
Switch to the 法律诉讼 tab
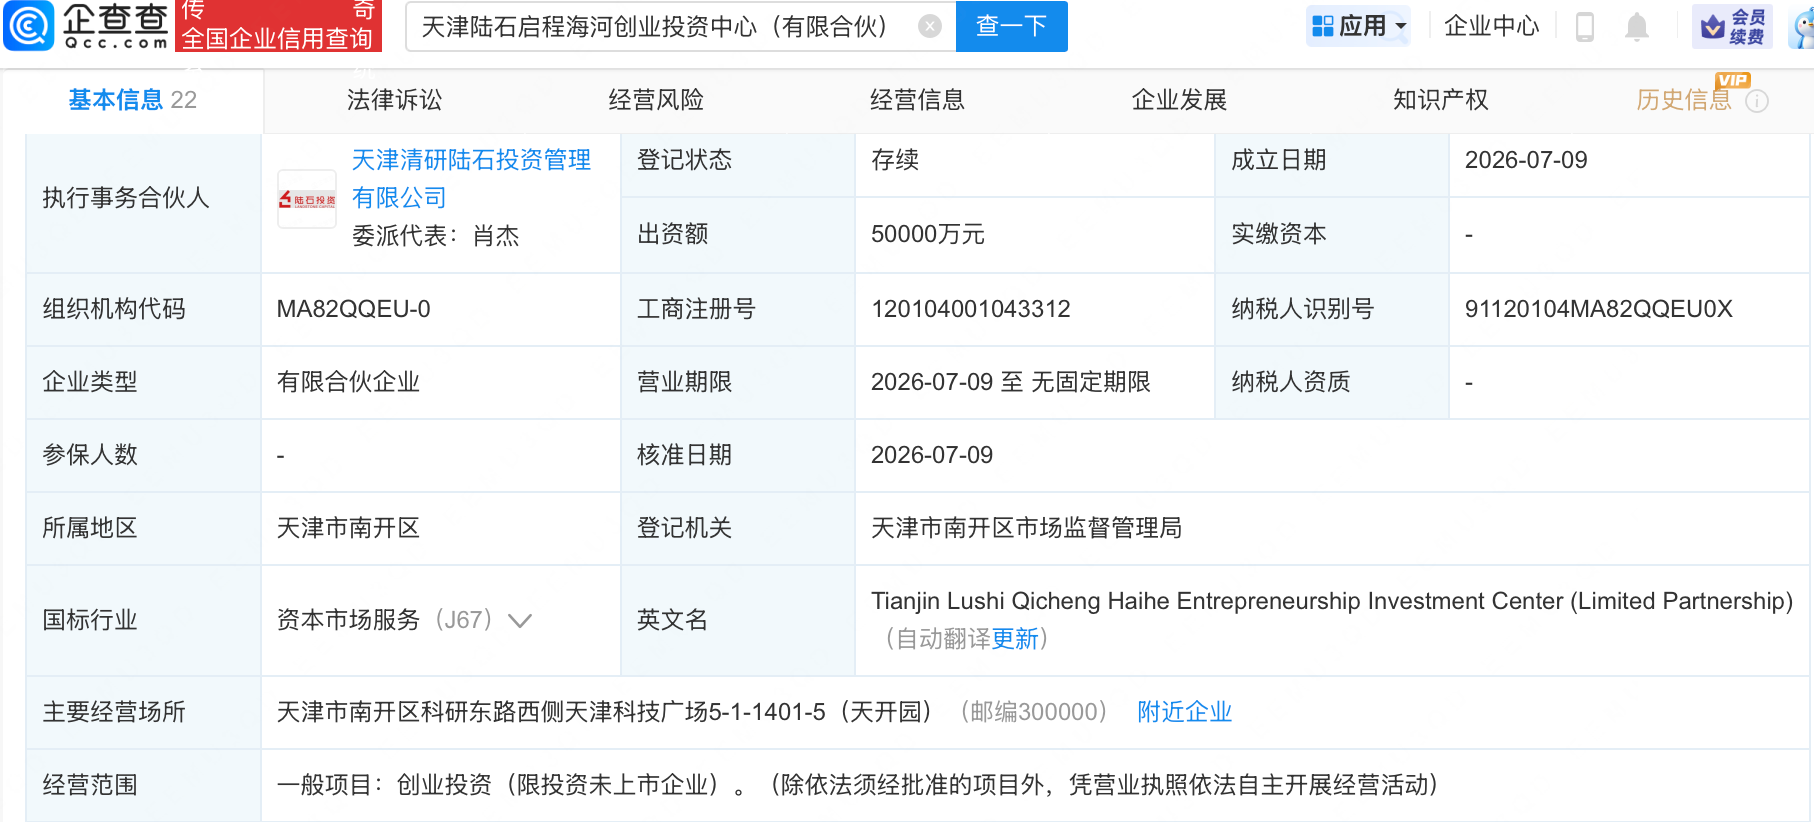(394, 100)
